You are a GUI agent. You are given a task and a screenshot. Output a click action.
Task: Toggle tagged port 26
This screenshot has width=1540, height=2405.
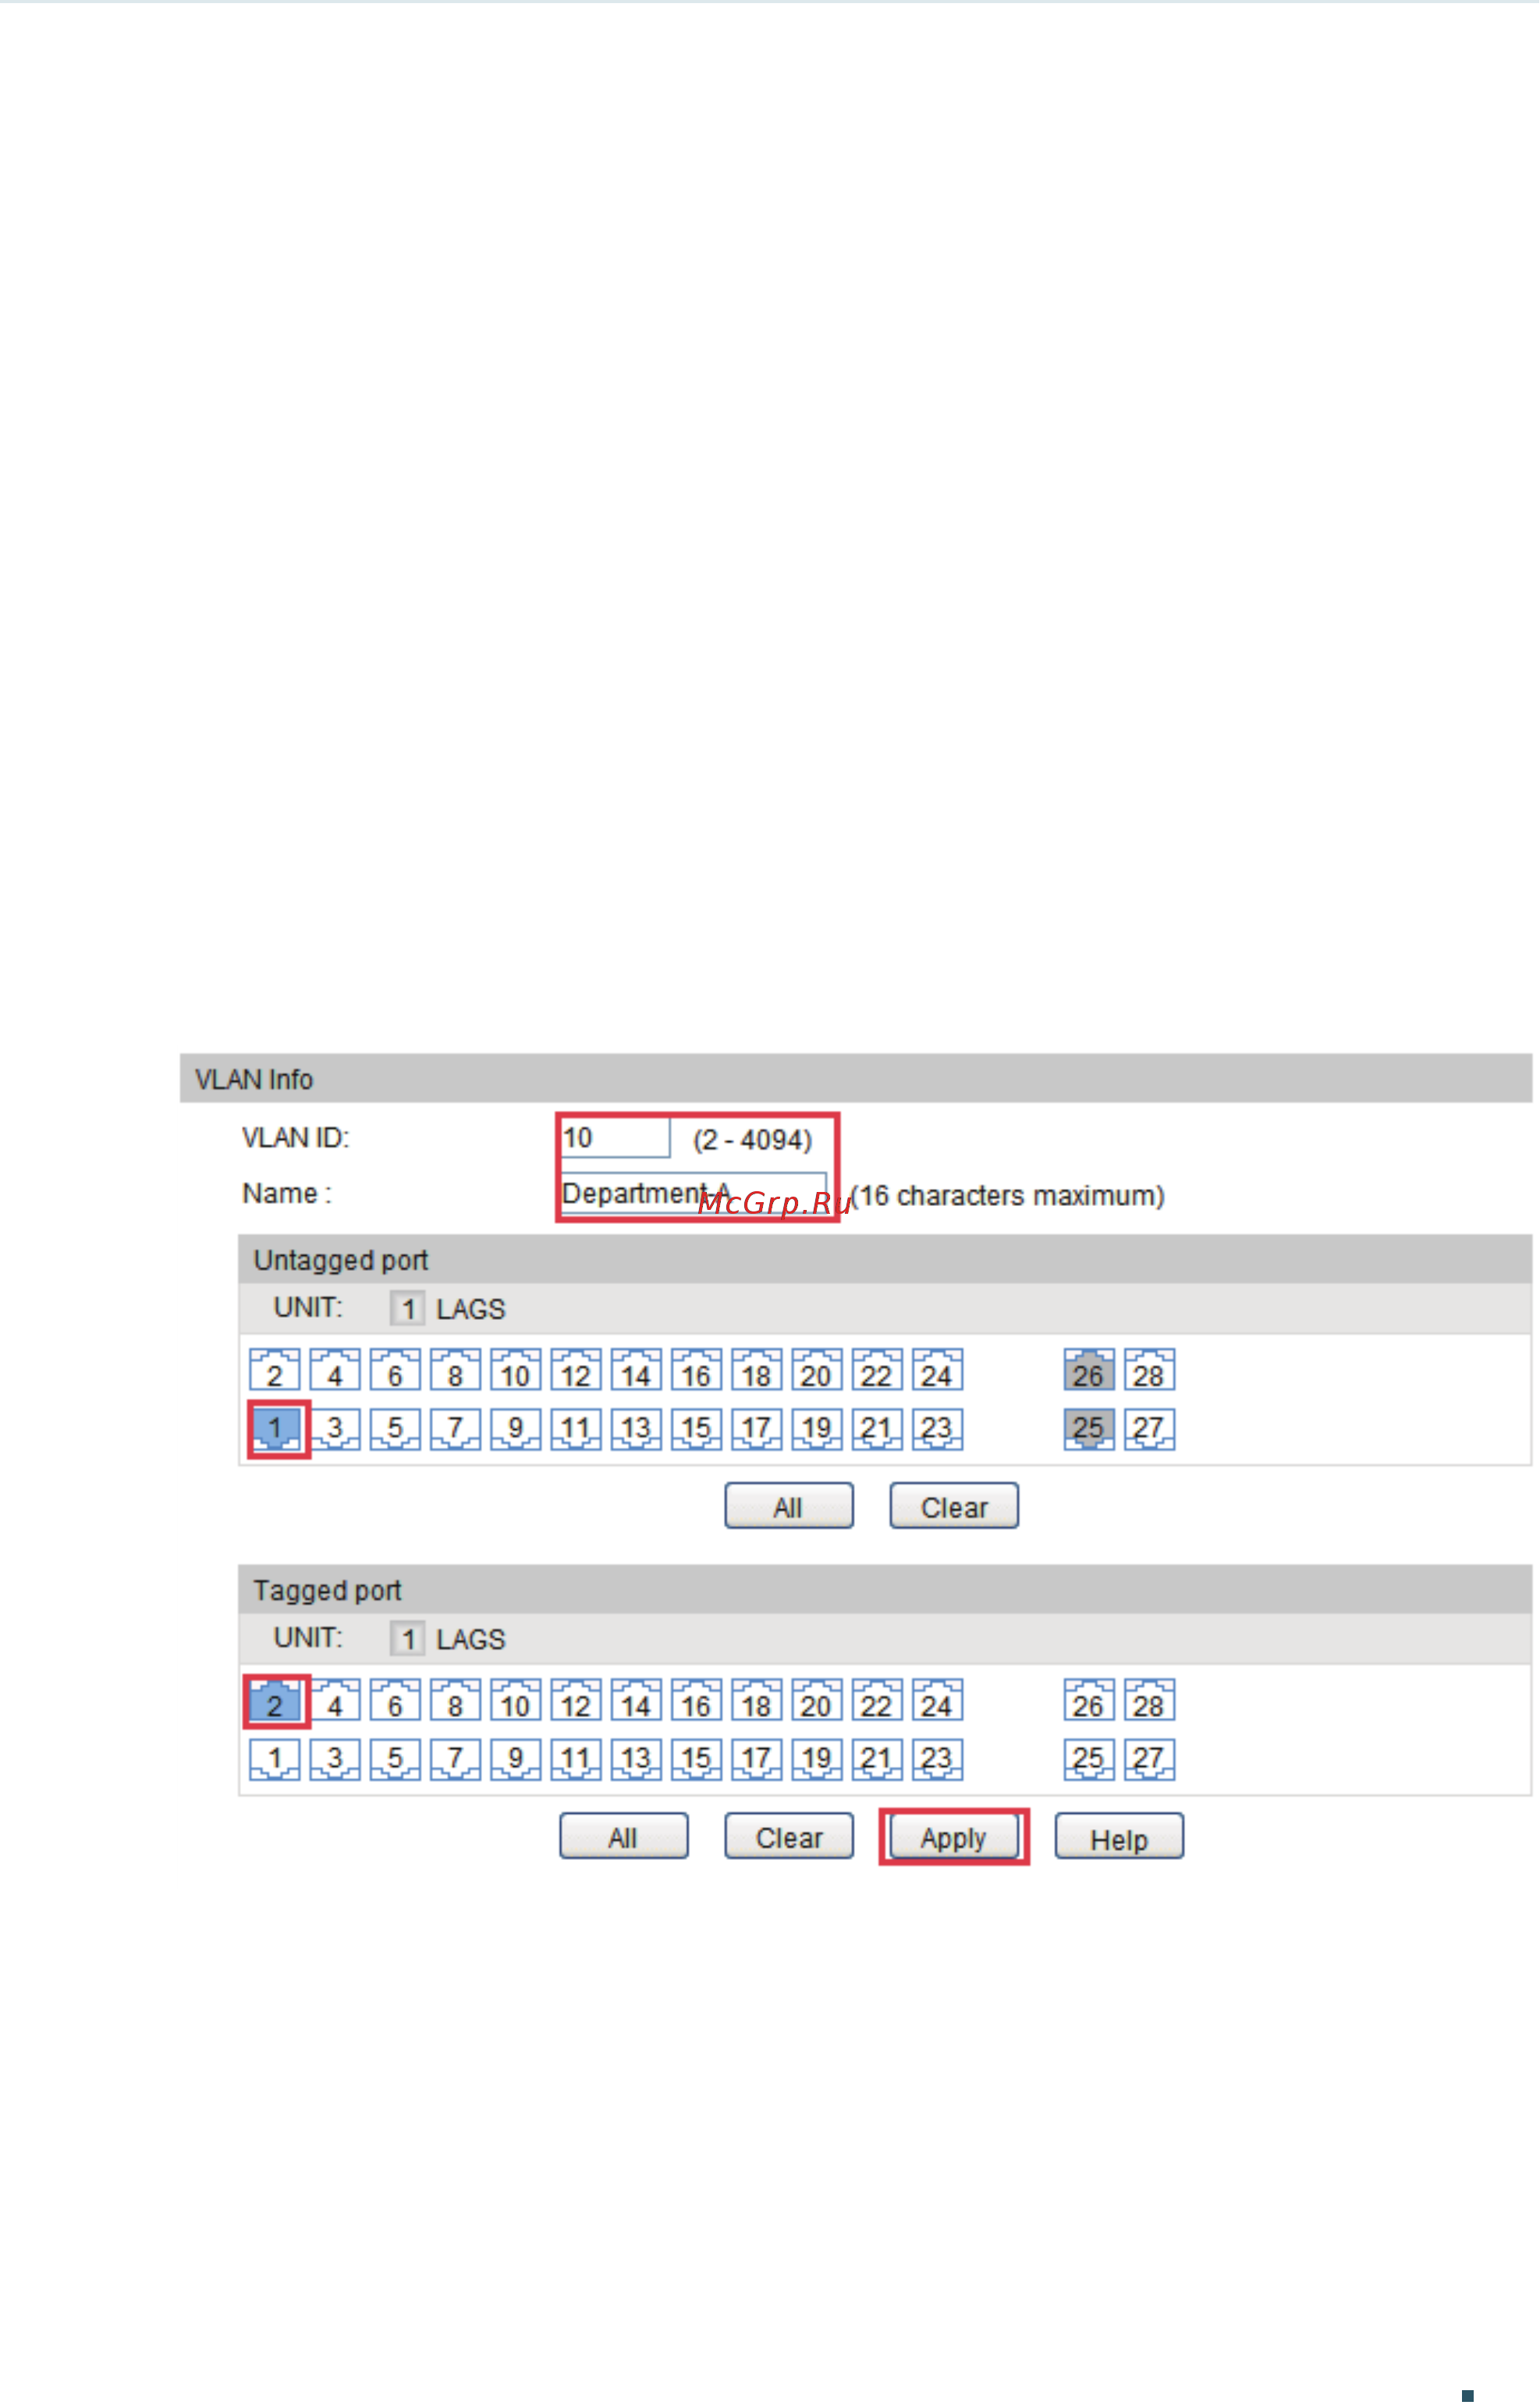pyautogui.click(x=1089, y=1700)
